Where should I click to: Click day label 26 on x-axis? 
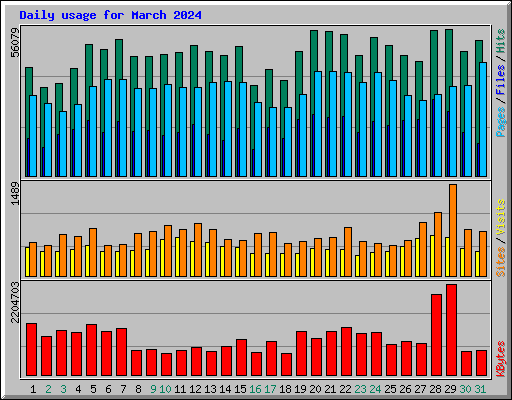[x=405, y=389]
